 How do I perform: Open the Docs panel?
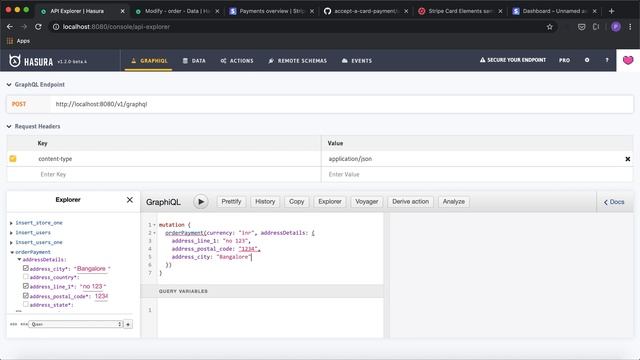pos(614,202)
